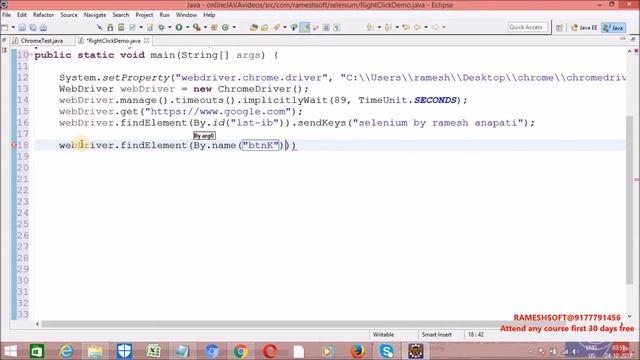Open the Refactor menu

click(43, 15)
